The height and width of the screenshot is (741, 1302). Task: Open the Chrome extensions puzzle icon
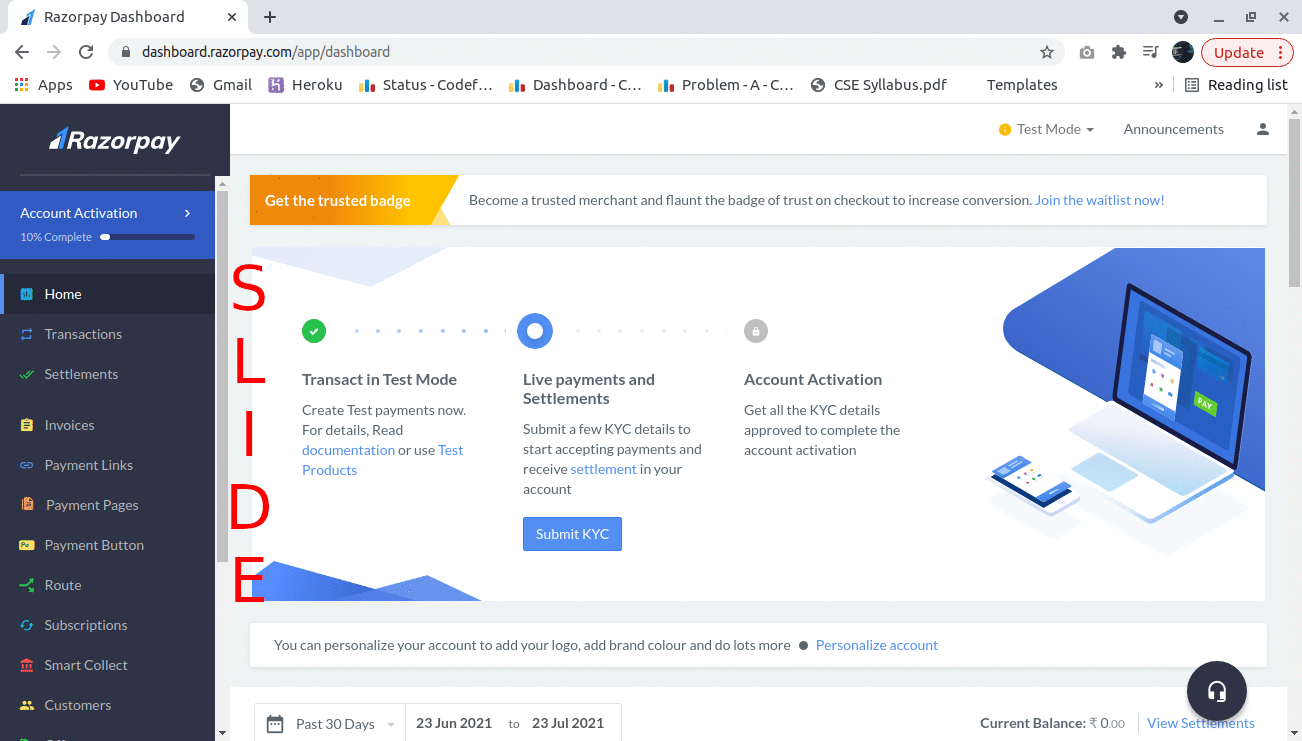[x=1119, y=52]
